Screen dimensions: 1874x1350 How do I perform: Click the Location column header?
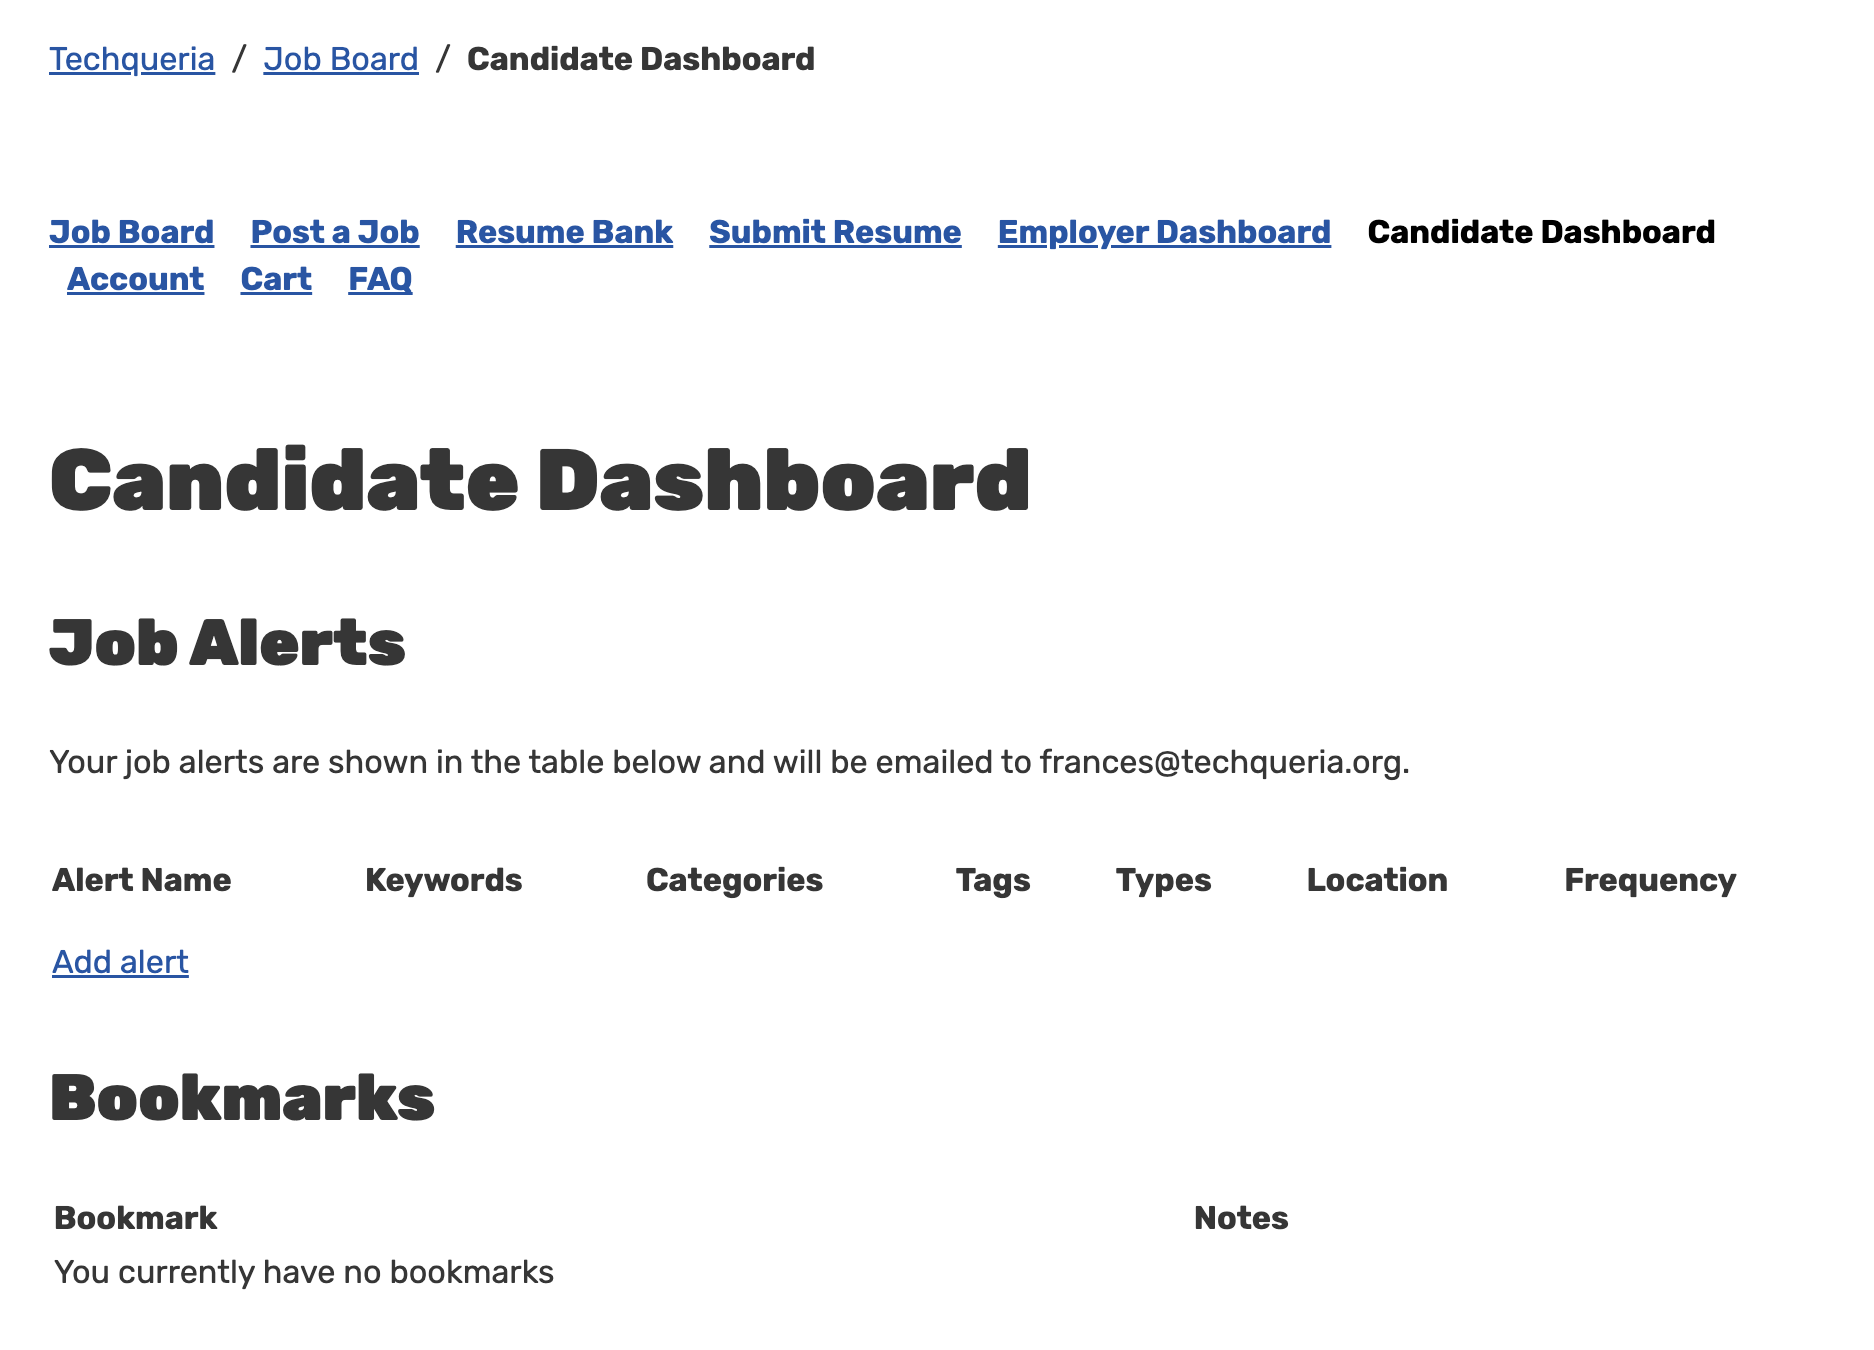click(1377, 880)
